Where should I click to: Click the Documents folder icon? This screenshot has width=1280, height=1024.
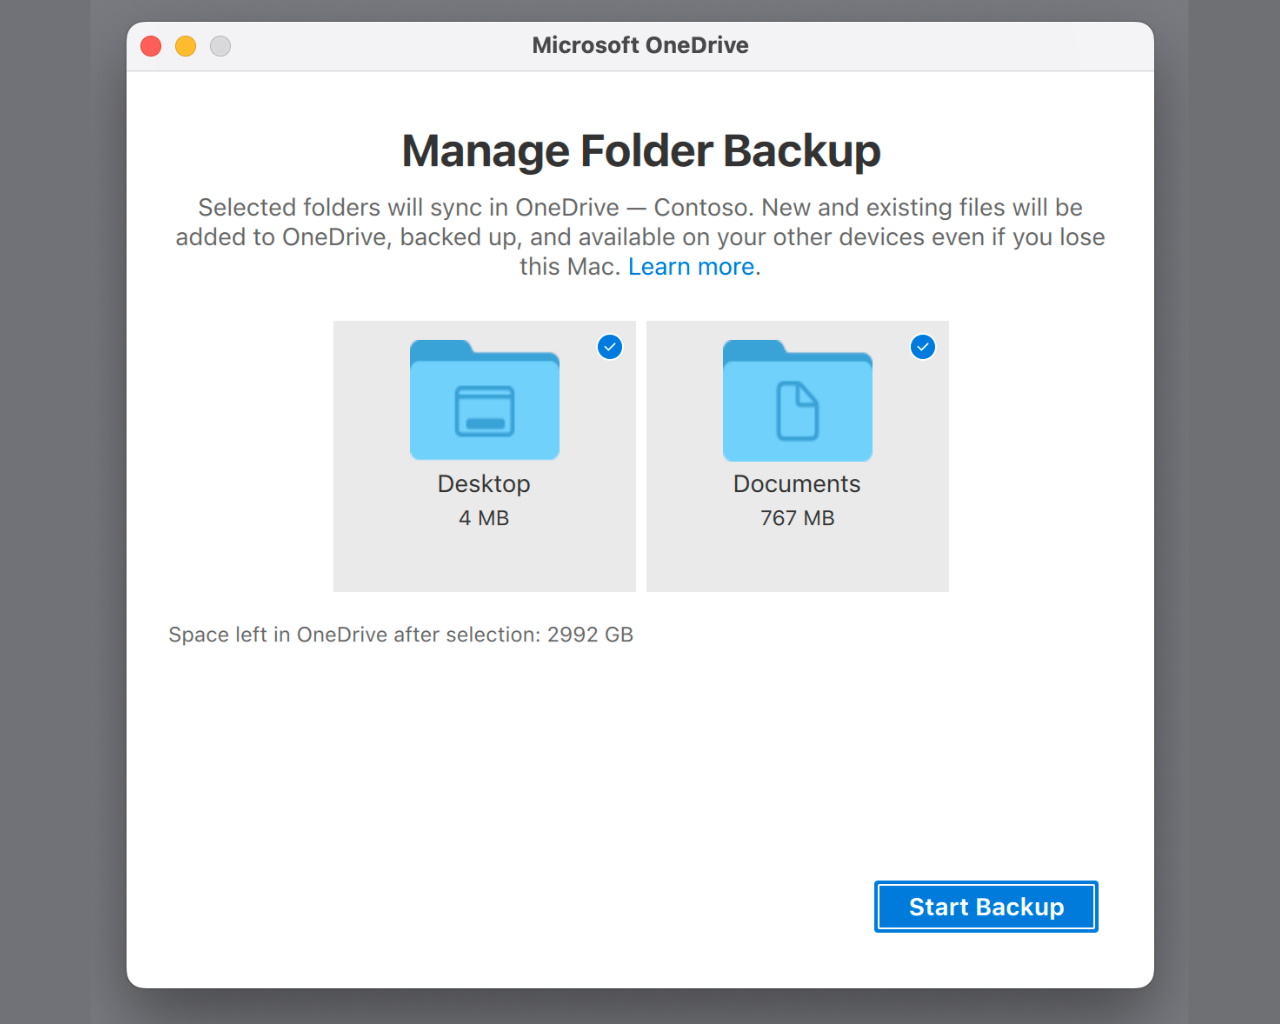tap(797, 401)
